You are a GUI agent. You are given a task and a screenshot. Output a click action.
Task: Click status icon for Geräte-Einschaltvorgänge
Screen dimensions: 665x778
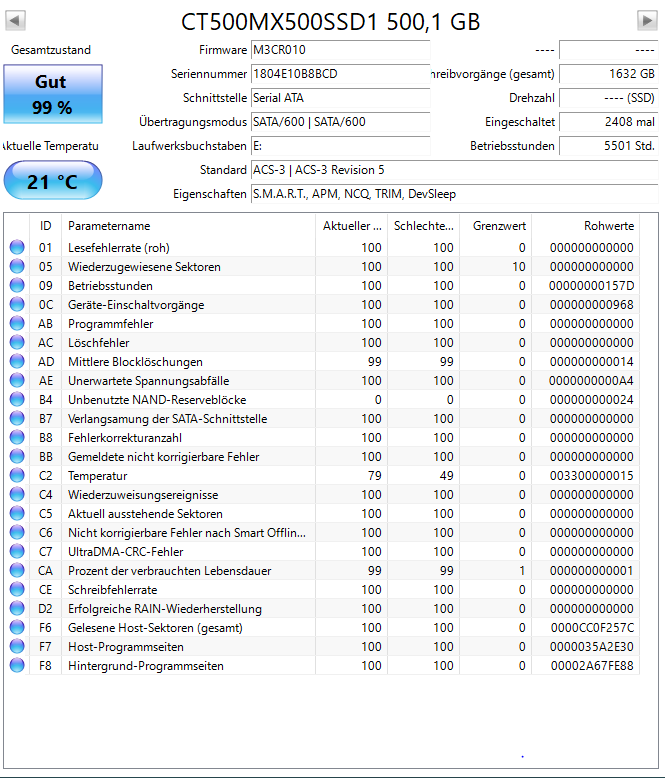point(17,304)
